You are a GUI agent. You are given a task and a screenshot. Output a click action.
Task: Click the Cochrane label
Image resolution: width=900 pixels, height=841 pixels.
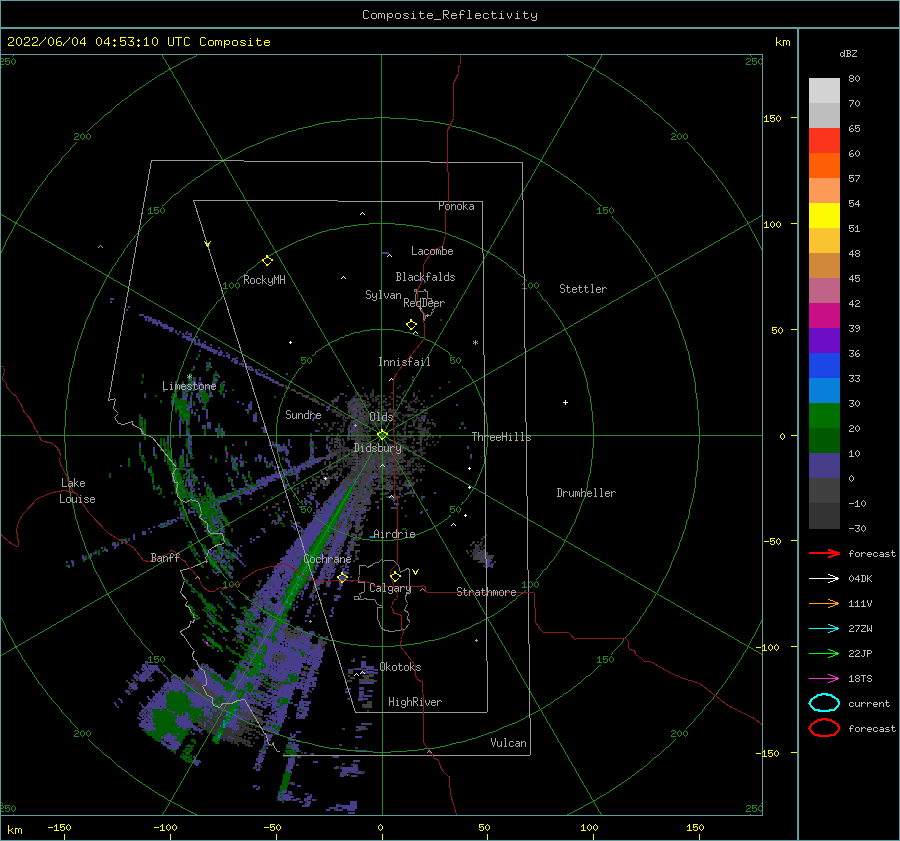click(x=327, y=559)
